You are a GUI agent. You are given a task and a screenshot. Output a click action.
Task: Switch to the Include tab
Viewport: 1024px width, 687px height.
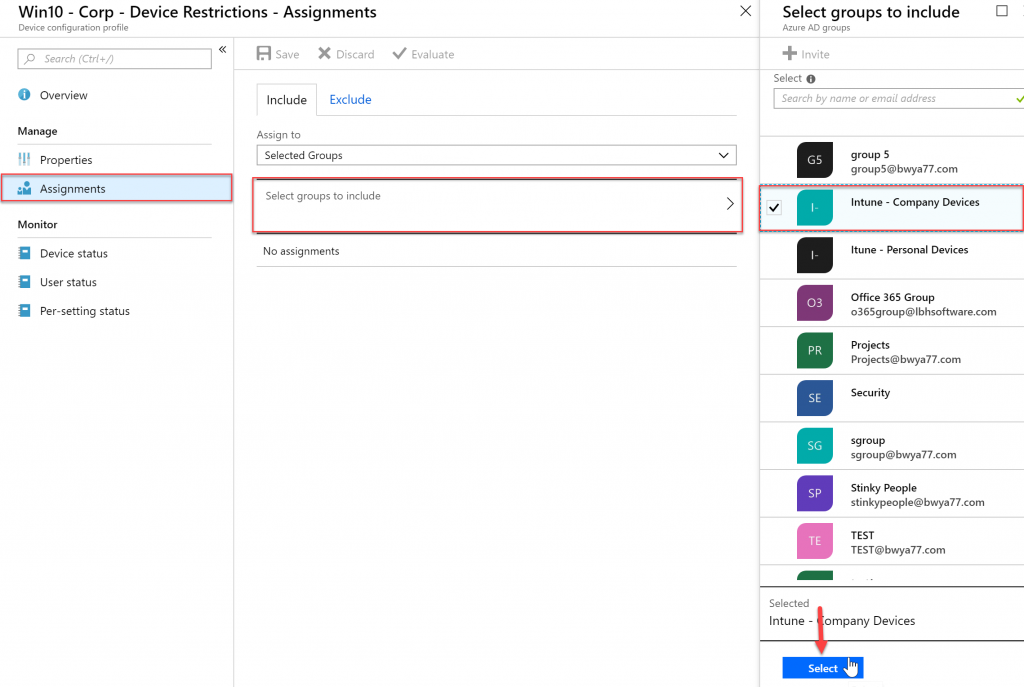click(287, 100)
